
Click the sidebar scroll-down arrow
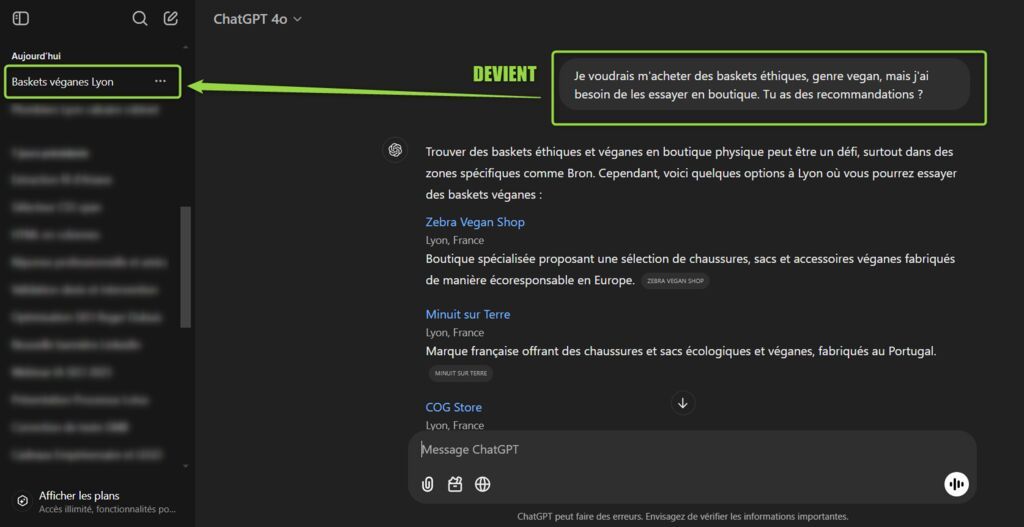point(185,466)
